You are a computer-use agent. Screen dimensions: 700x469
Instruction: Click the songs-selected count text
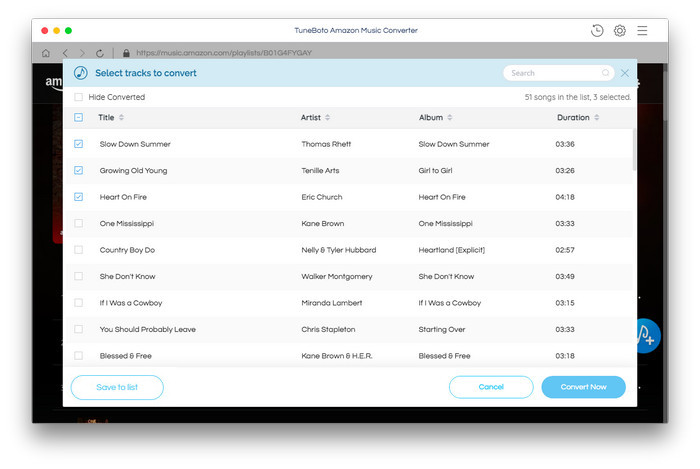pos(578,97)
